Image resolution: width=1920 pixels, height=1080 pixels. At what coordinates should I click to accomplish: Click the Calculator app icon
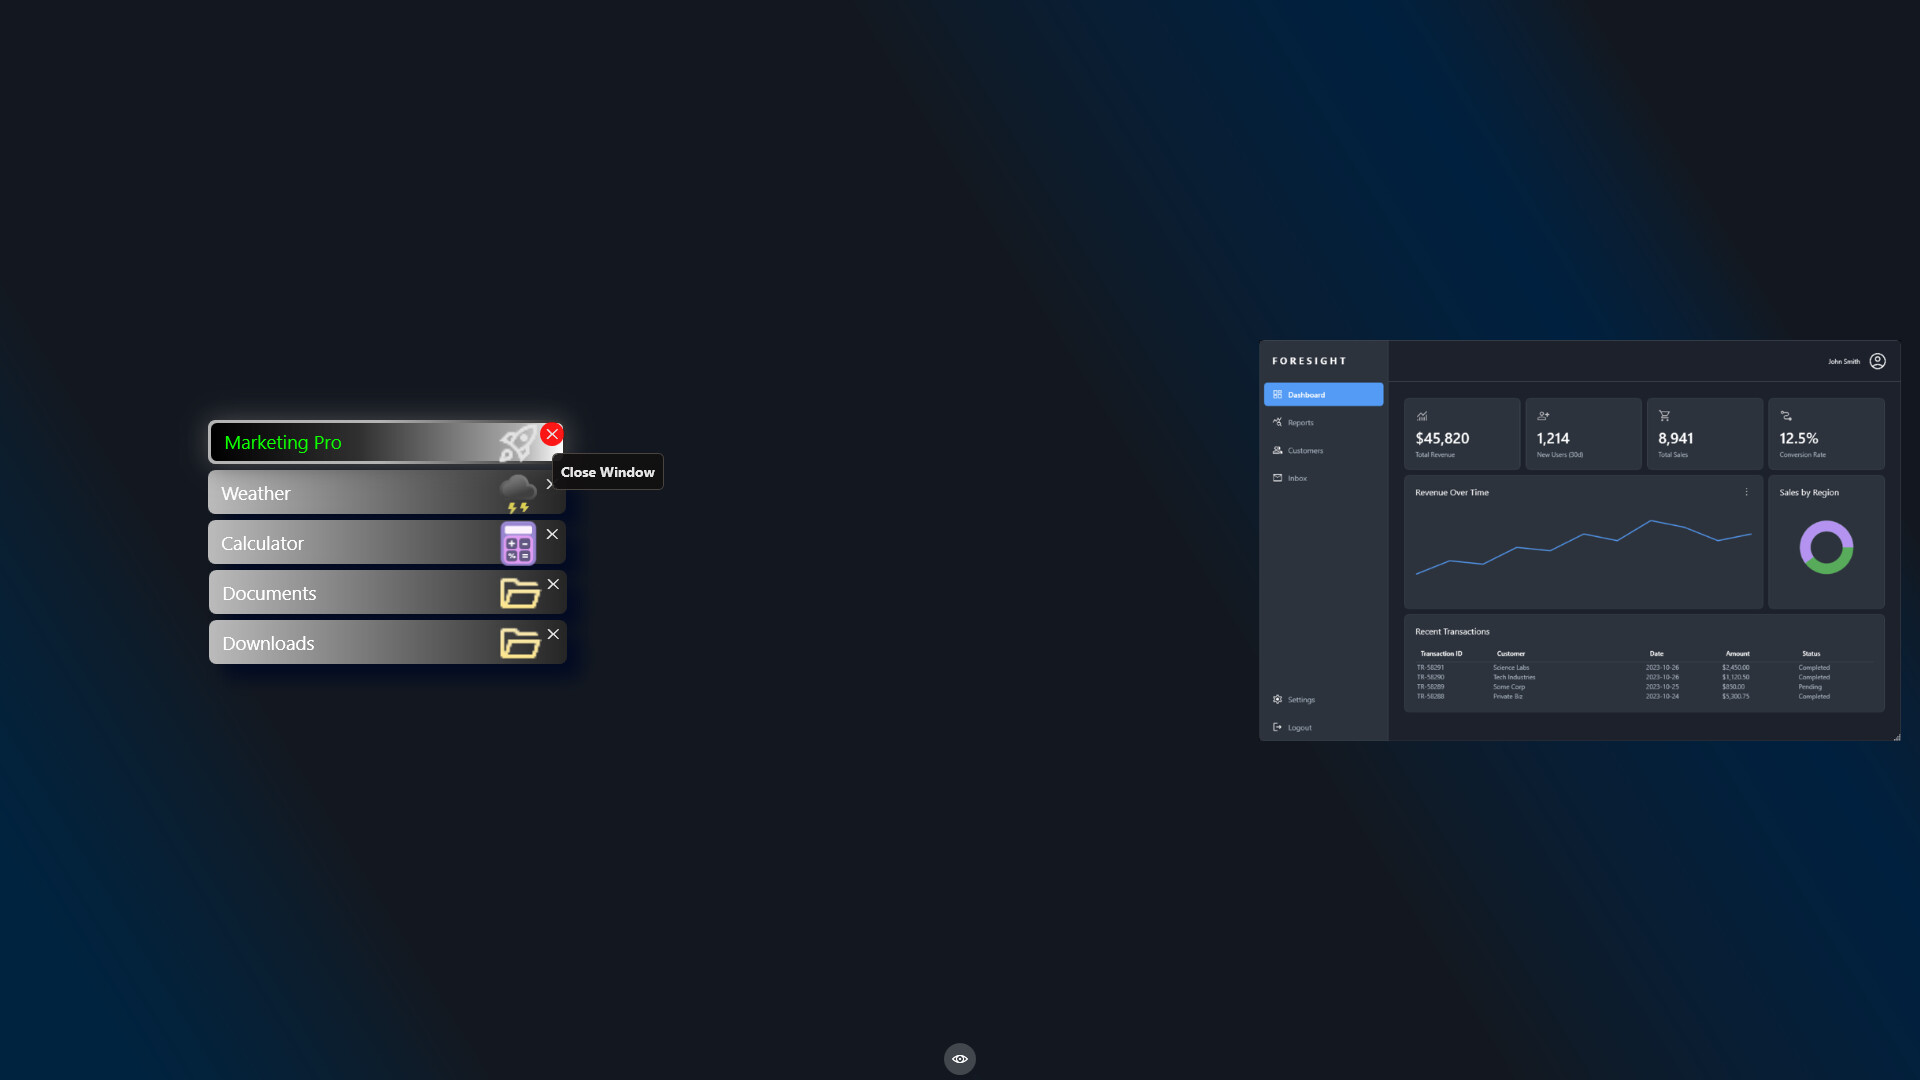518,542
